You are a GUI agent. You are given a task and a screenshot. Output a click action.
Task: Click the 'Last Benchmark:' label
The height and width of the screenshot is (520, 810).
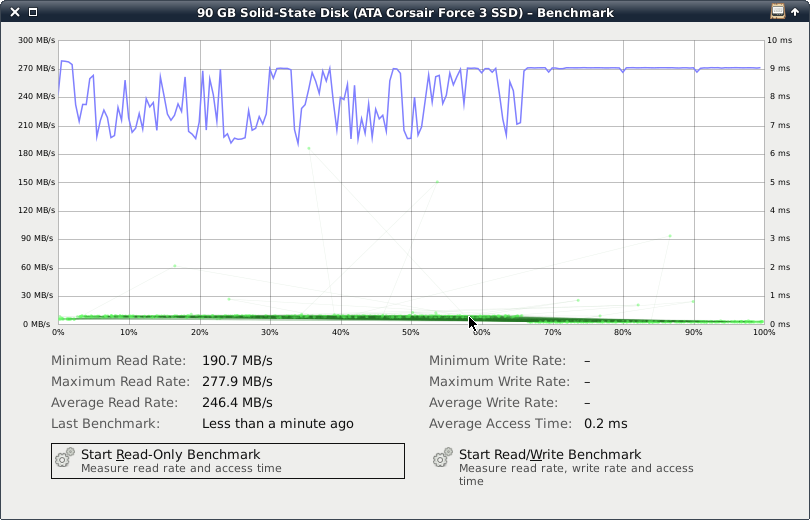pyautogui.click(x=105, y=424)
